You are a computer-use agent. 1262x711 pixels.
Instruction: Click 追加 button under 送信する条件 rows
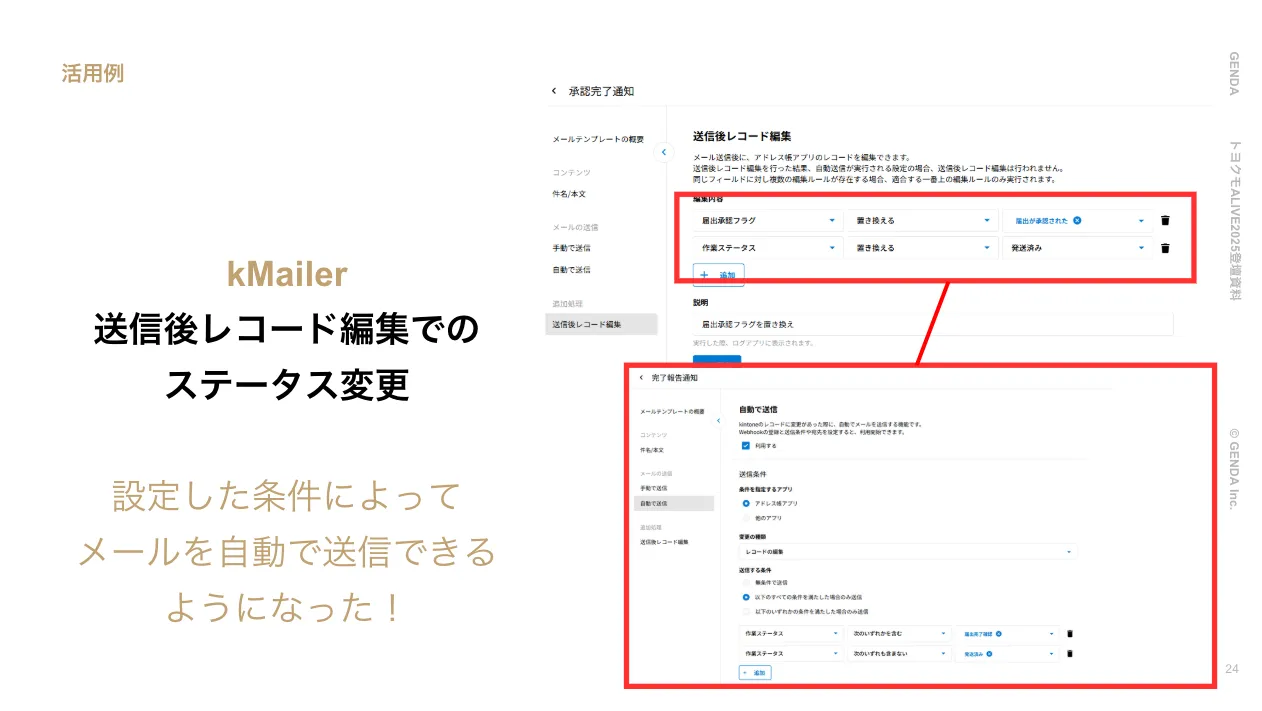click(755, 674)
